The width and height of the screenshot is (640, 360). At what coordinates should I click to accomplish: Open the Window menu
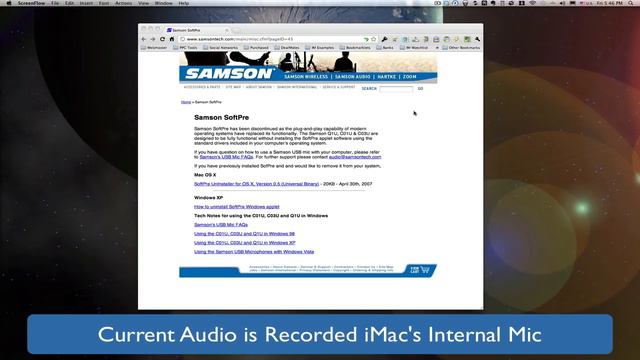(x=164, y=3)
